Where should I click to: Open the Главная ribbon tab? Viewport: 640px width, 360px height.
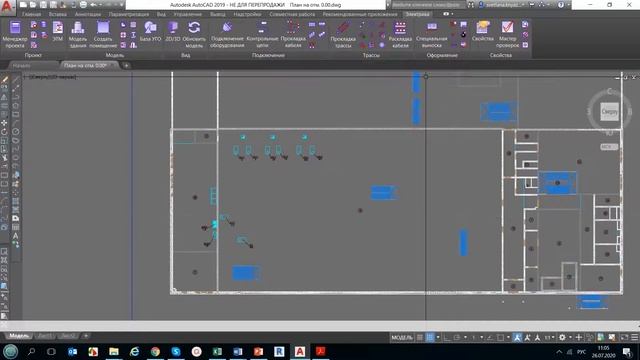31,14
